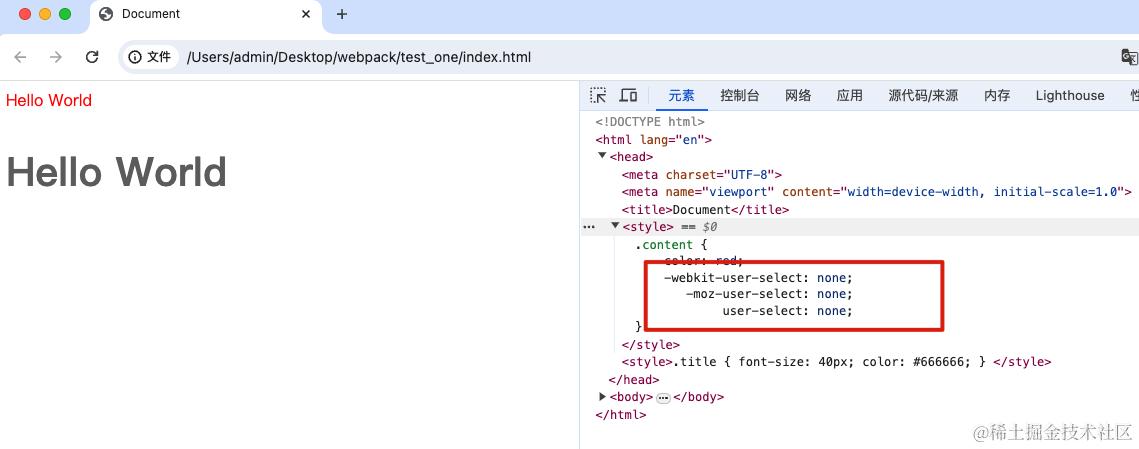Open the 网络 panel tab
The image size is (1139, 449).
coord(798,96)
